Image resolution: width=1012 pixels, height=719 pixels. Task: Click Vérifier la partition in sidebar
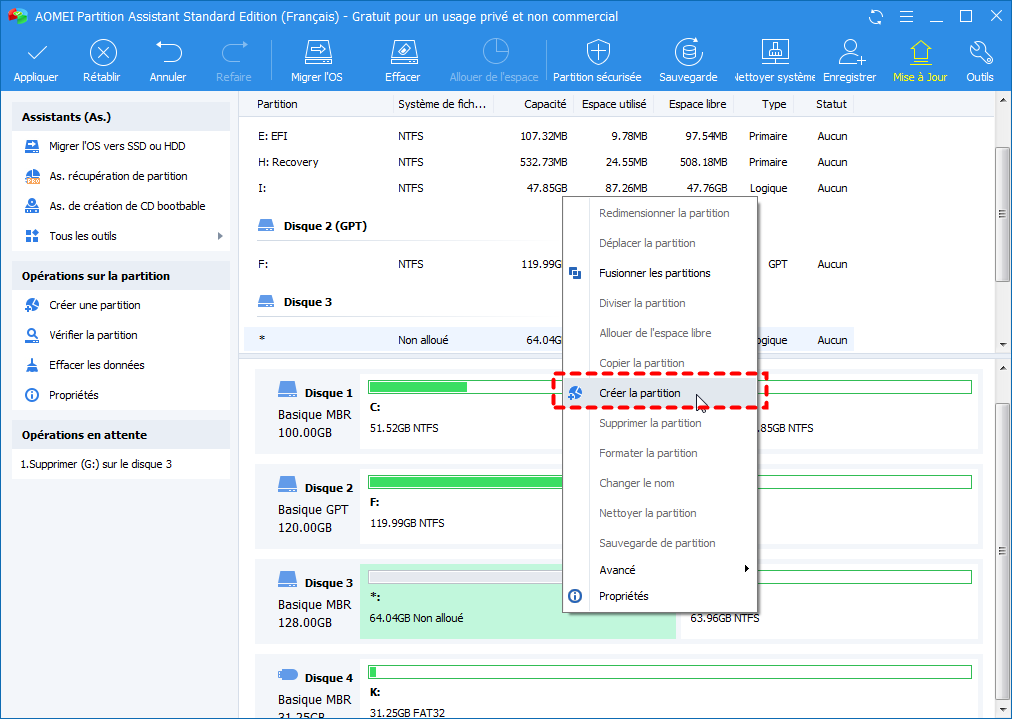point(93,335)
